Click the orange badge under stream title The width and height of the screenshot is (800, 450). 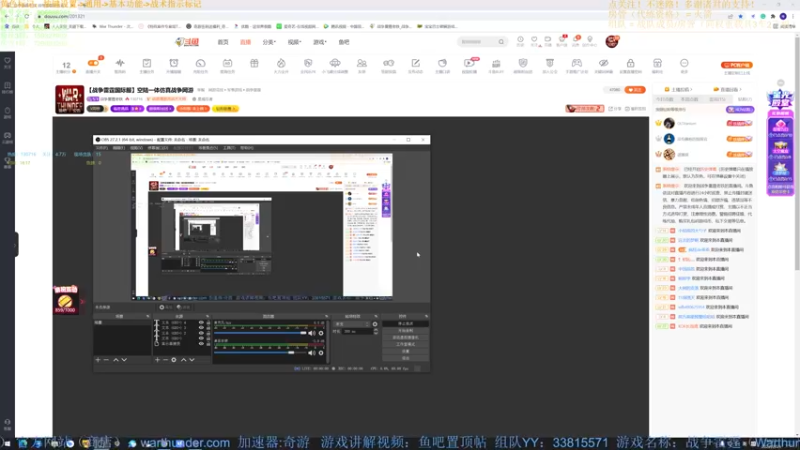tap(193, 109)
